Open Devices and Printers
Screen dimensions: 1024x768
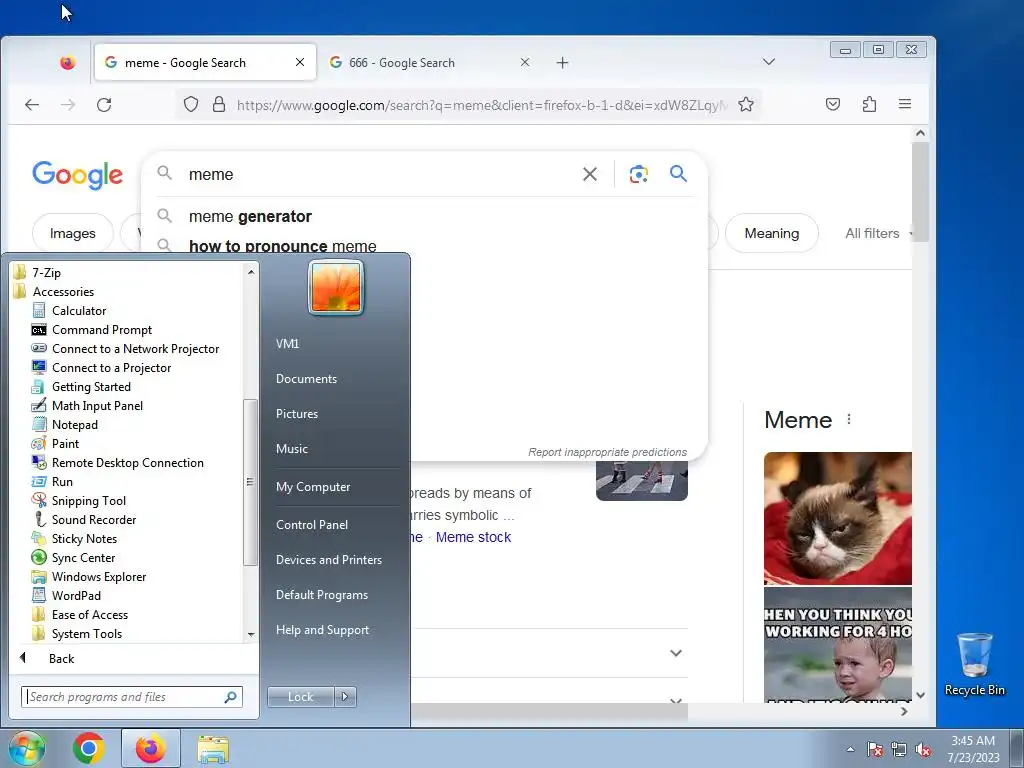point(328,560)
